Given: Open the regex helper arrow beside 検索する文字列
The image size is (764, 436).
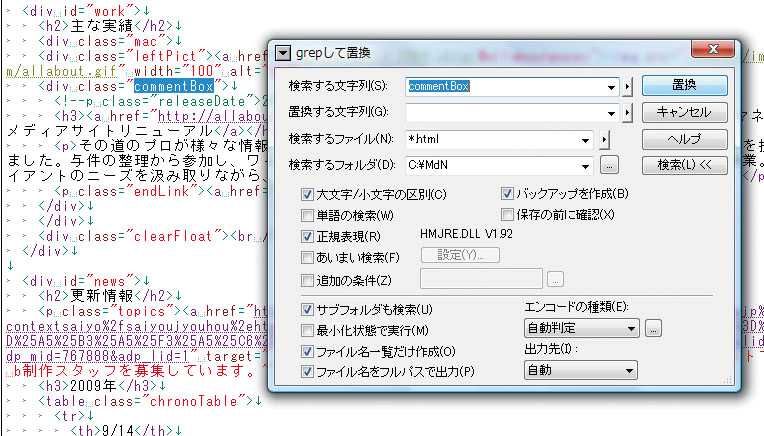Looking at the screenshot, I should tap(627, 87).
